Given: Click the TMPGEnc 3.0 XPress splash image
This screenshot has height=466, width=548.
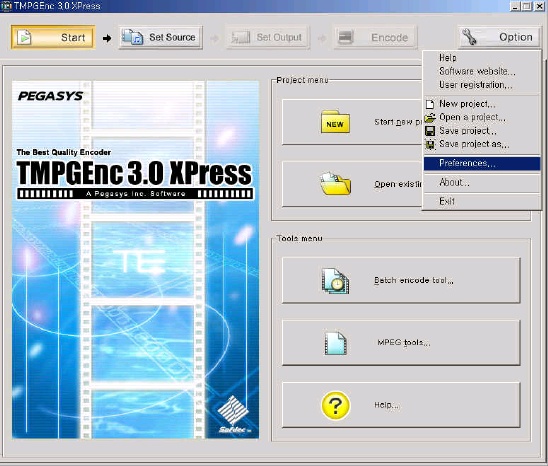Looking at the screenshot, I should [x=136, y=260].
